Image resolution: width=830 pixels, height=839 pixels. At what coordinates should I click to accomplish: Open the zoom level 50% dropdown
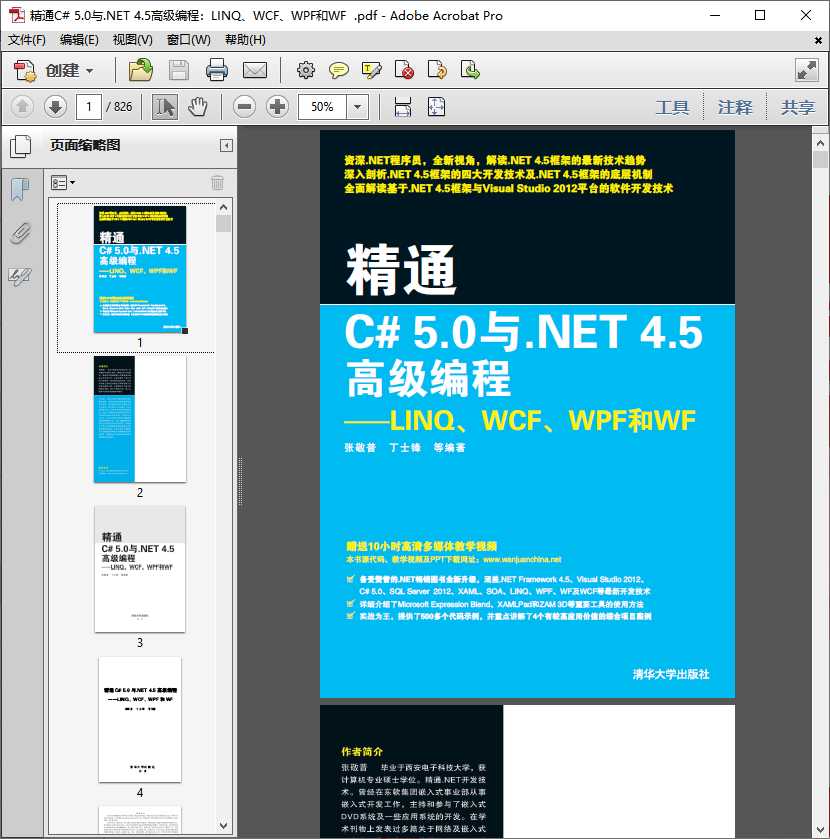click(x=356, y=106)
